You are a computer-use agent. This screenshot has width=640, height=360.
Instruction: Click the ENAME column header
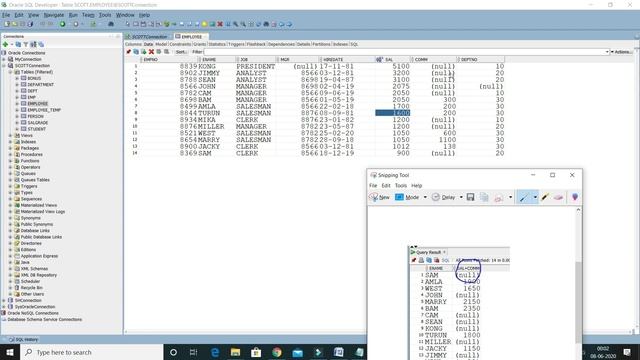pyautogui.click(x=216, y=60)
